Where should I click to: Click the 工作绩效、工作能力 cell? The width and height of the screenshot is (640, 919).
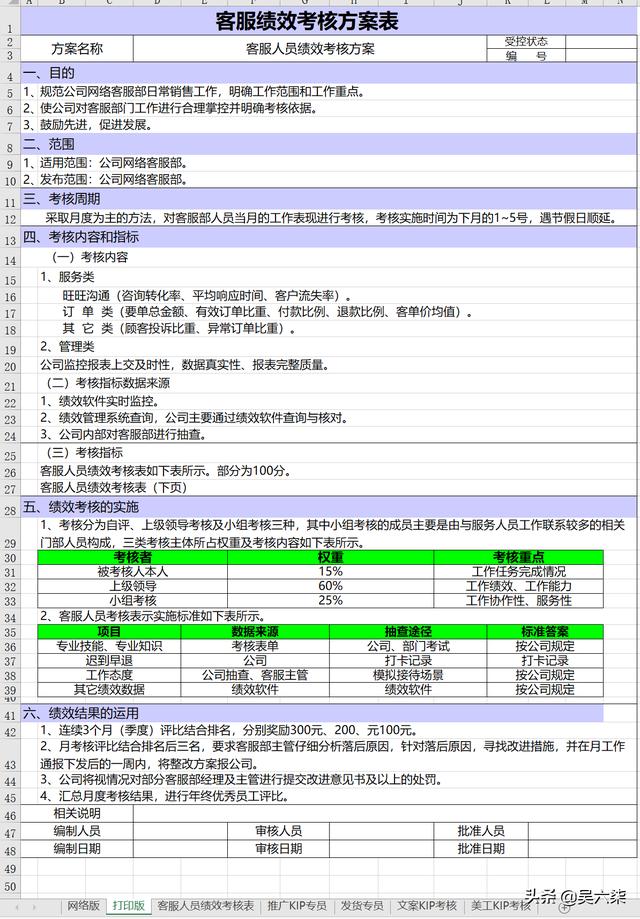519,586
